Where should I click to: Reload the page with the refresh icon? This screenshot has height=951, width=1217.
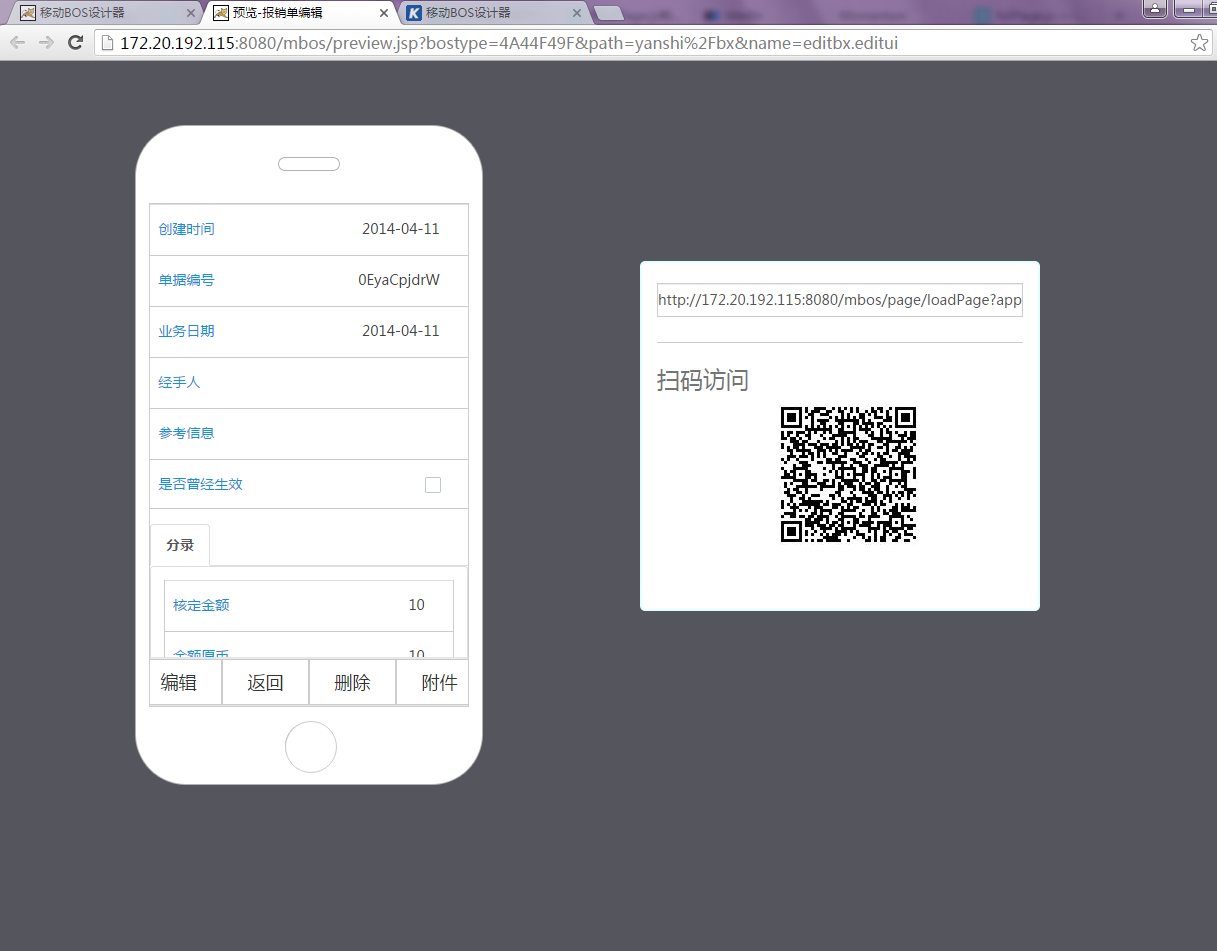pyautogui.click(x=75, y=42)
